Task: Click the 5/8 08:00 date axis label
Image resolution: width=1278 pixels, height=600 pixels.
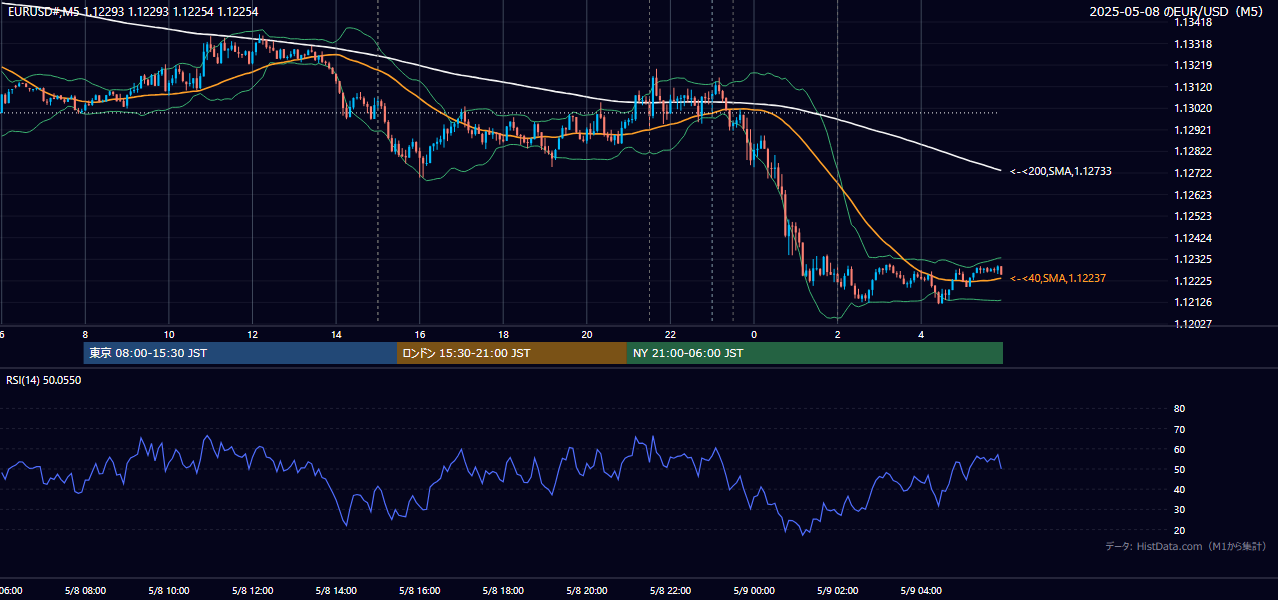Action: pos(85,590)
